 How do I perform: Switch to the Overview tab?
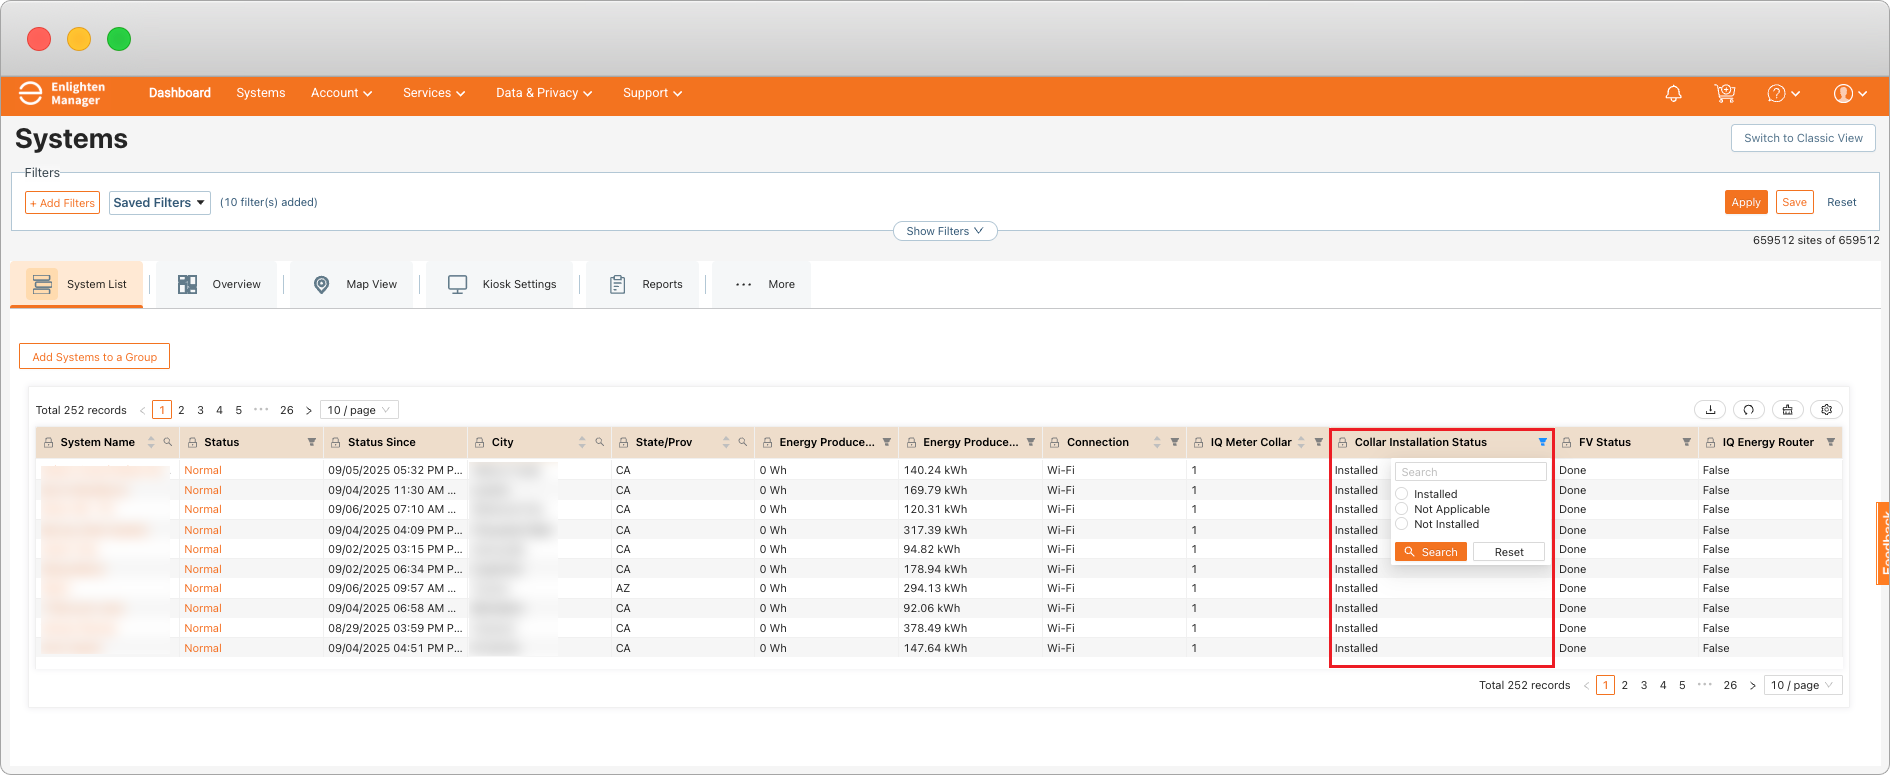point(218,284)
